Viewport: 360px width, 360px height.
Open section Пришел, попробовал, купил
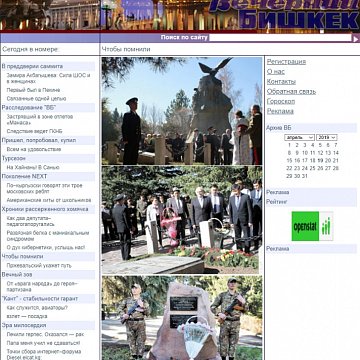click(39, 140)
